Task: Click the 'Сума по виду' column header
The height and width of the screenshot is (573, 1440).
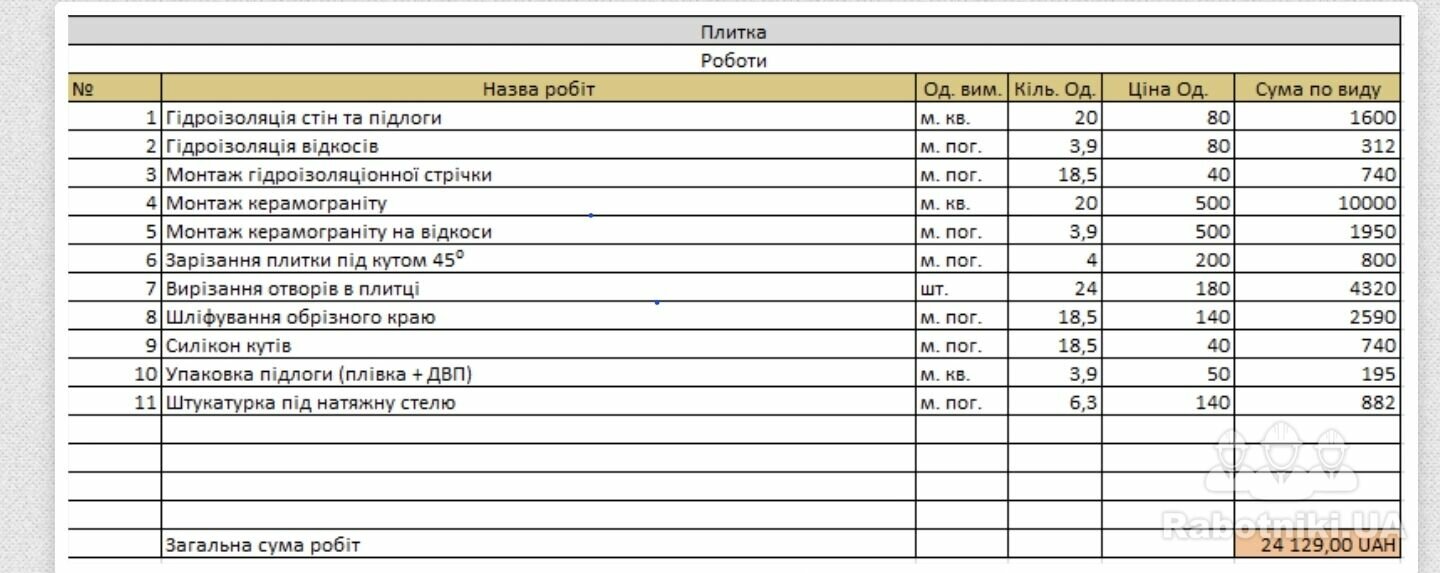Action: pyautogui.click(x=1317, y=89)
